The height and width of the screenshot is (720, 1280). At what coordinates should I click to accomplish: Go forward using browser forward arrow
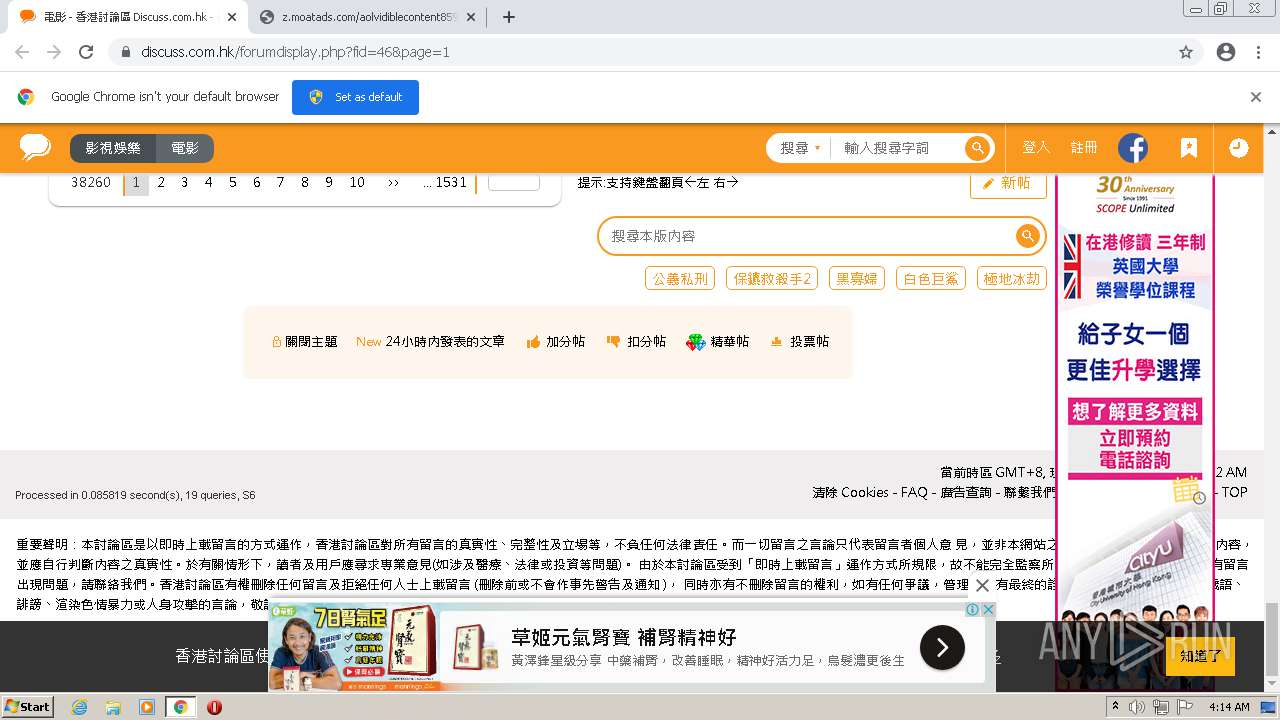54,52
